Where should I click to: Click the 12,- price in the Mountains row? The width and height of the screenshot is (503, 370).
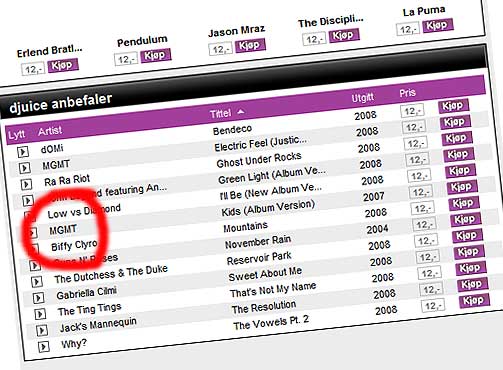[423, 208]
